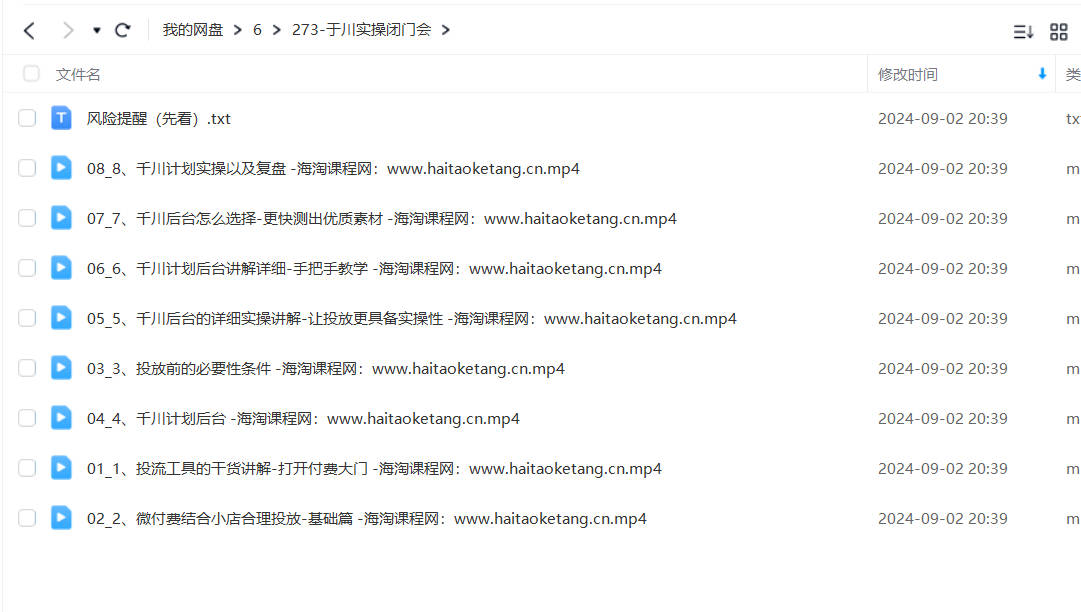This screenshot has height=612, width=1081.
Task: Click the text file icon of 风险提醒
Action: pyautogui.click(x=61, y=118)
